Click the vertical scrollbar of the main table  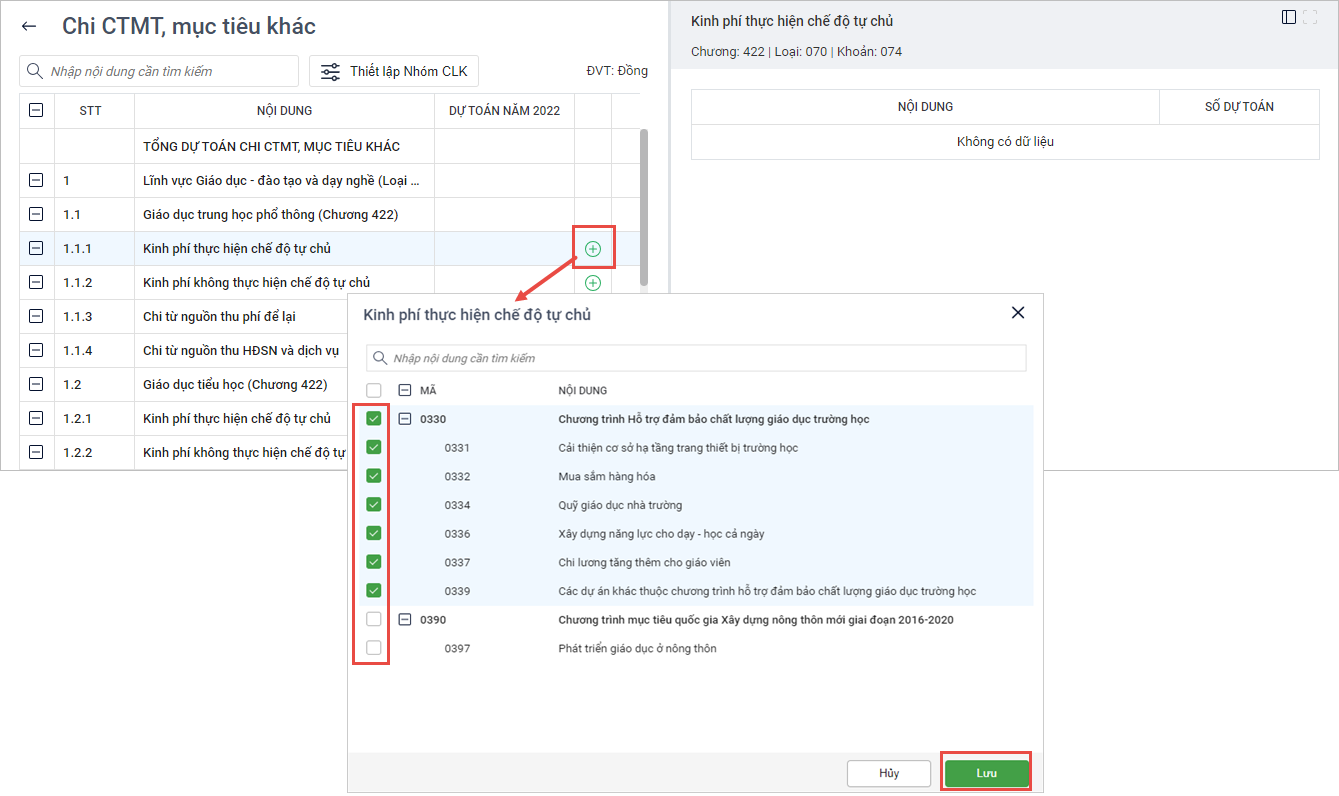click(x=643, y=200)
